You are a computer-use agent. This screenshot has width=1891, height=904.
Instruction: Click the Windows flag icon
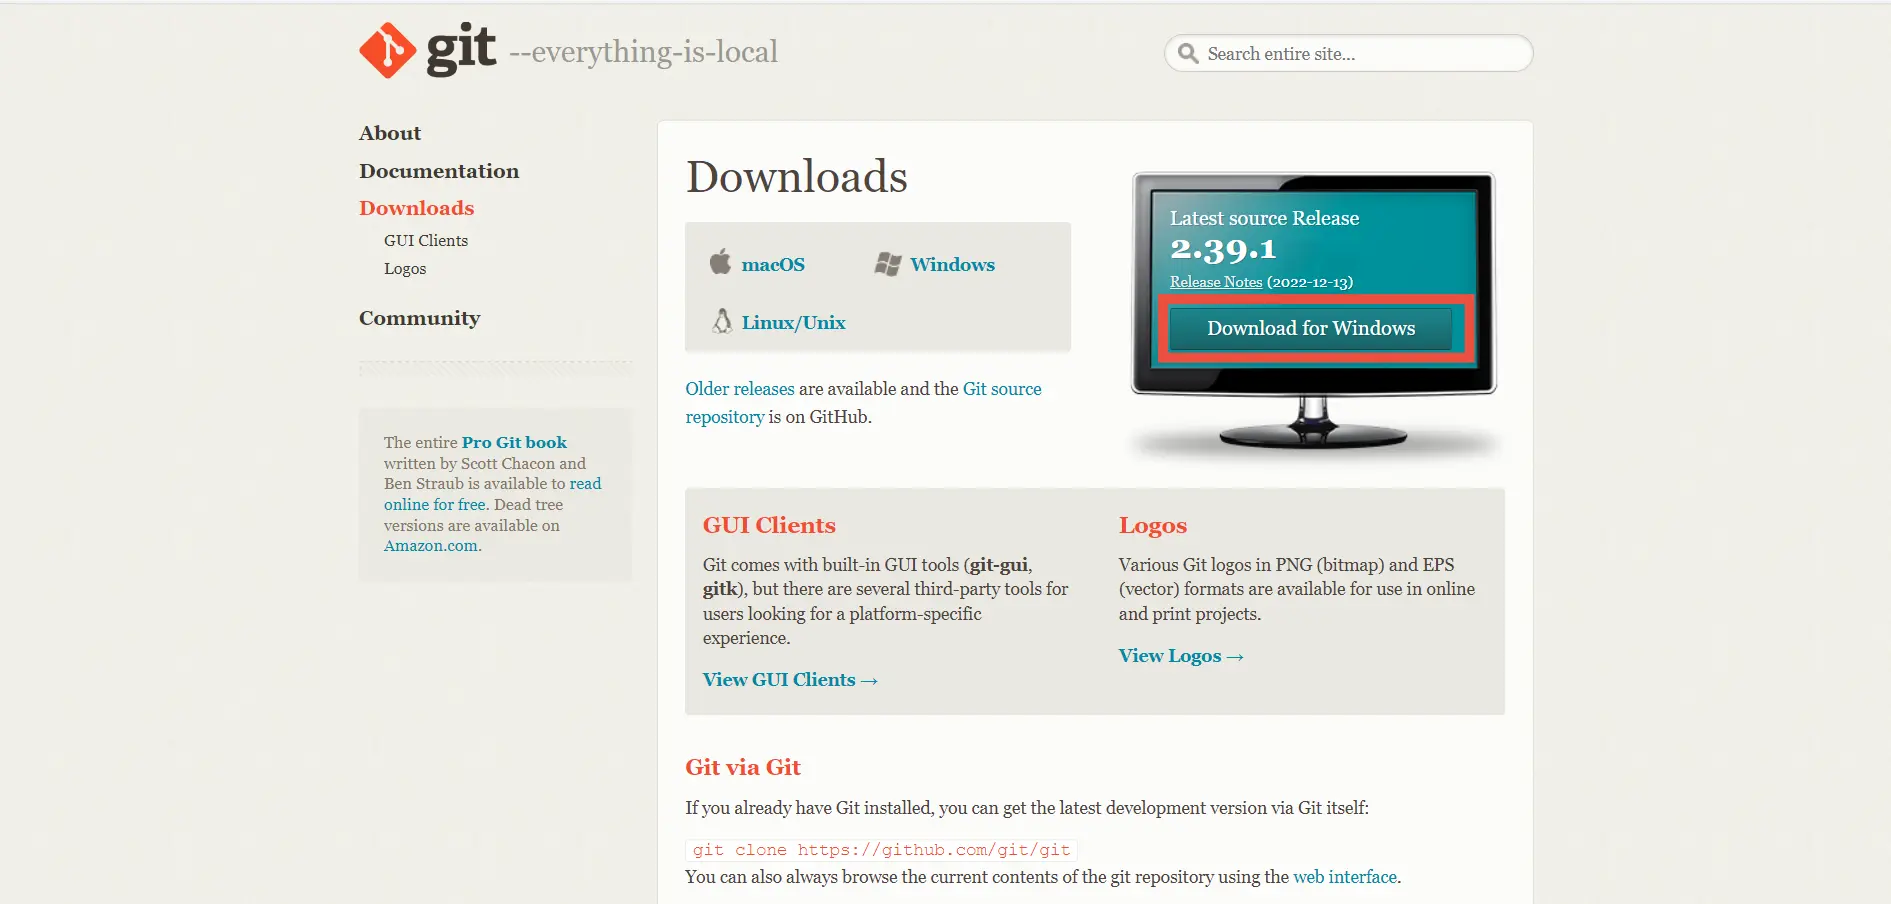coord(888,264)
